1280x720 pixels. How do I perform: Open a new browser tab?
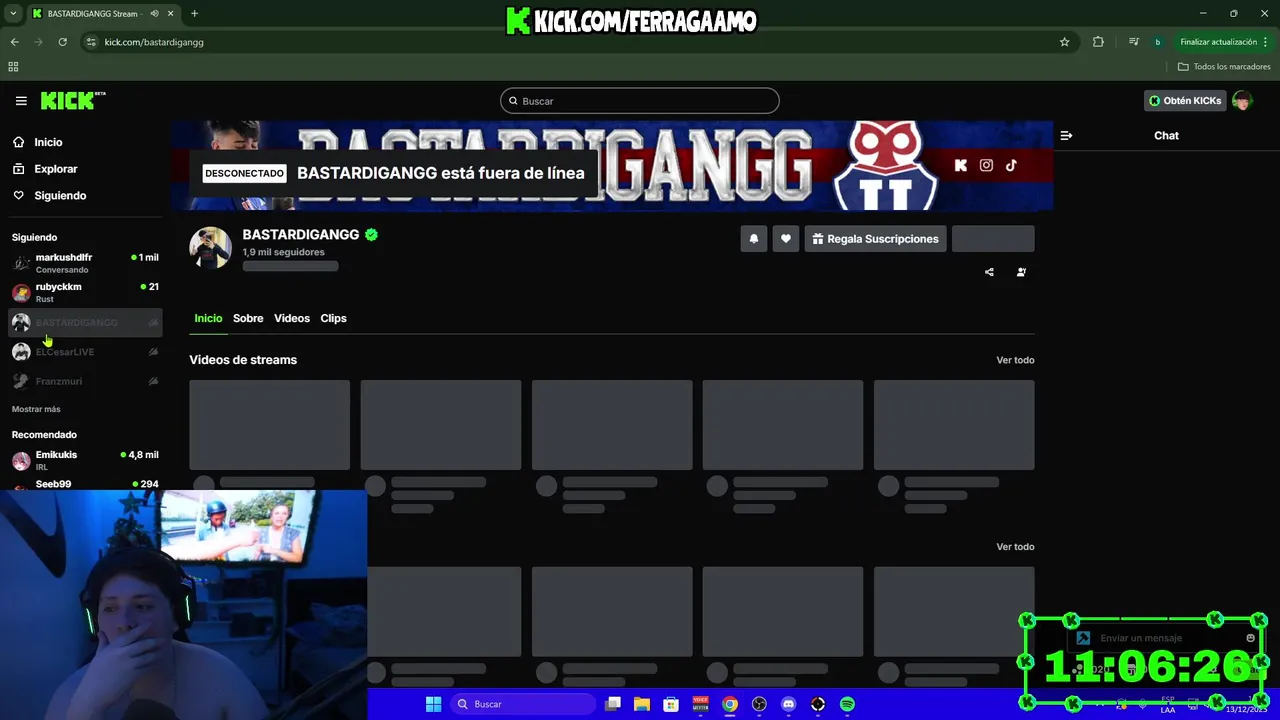pyautogui.click(x=194, y=14)
